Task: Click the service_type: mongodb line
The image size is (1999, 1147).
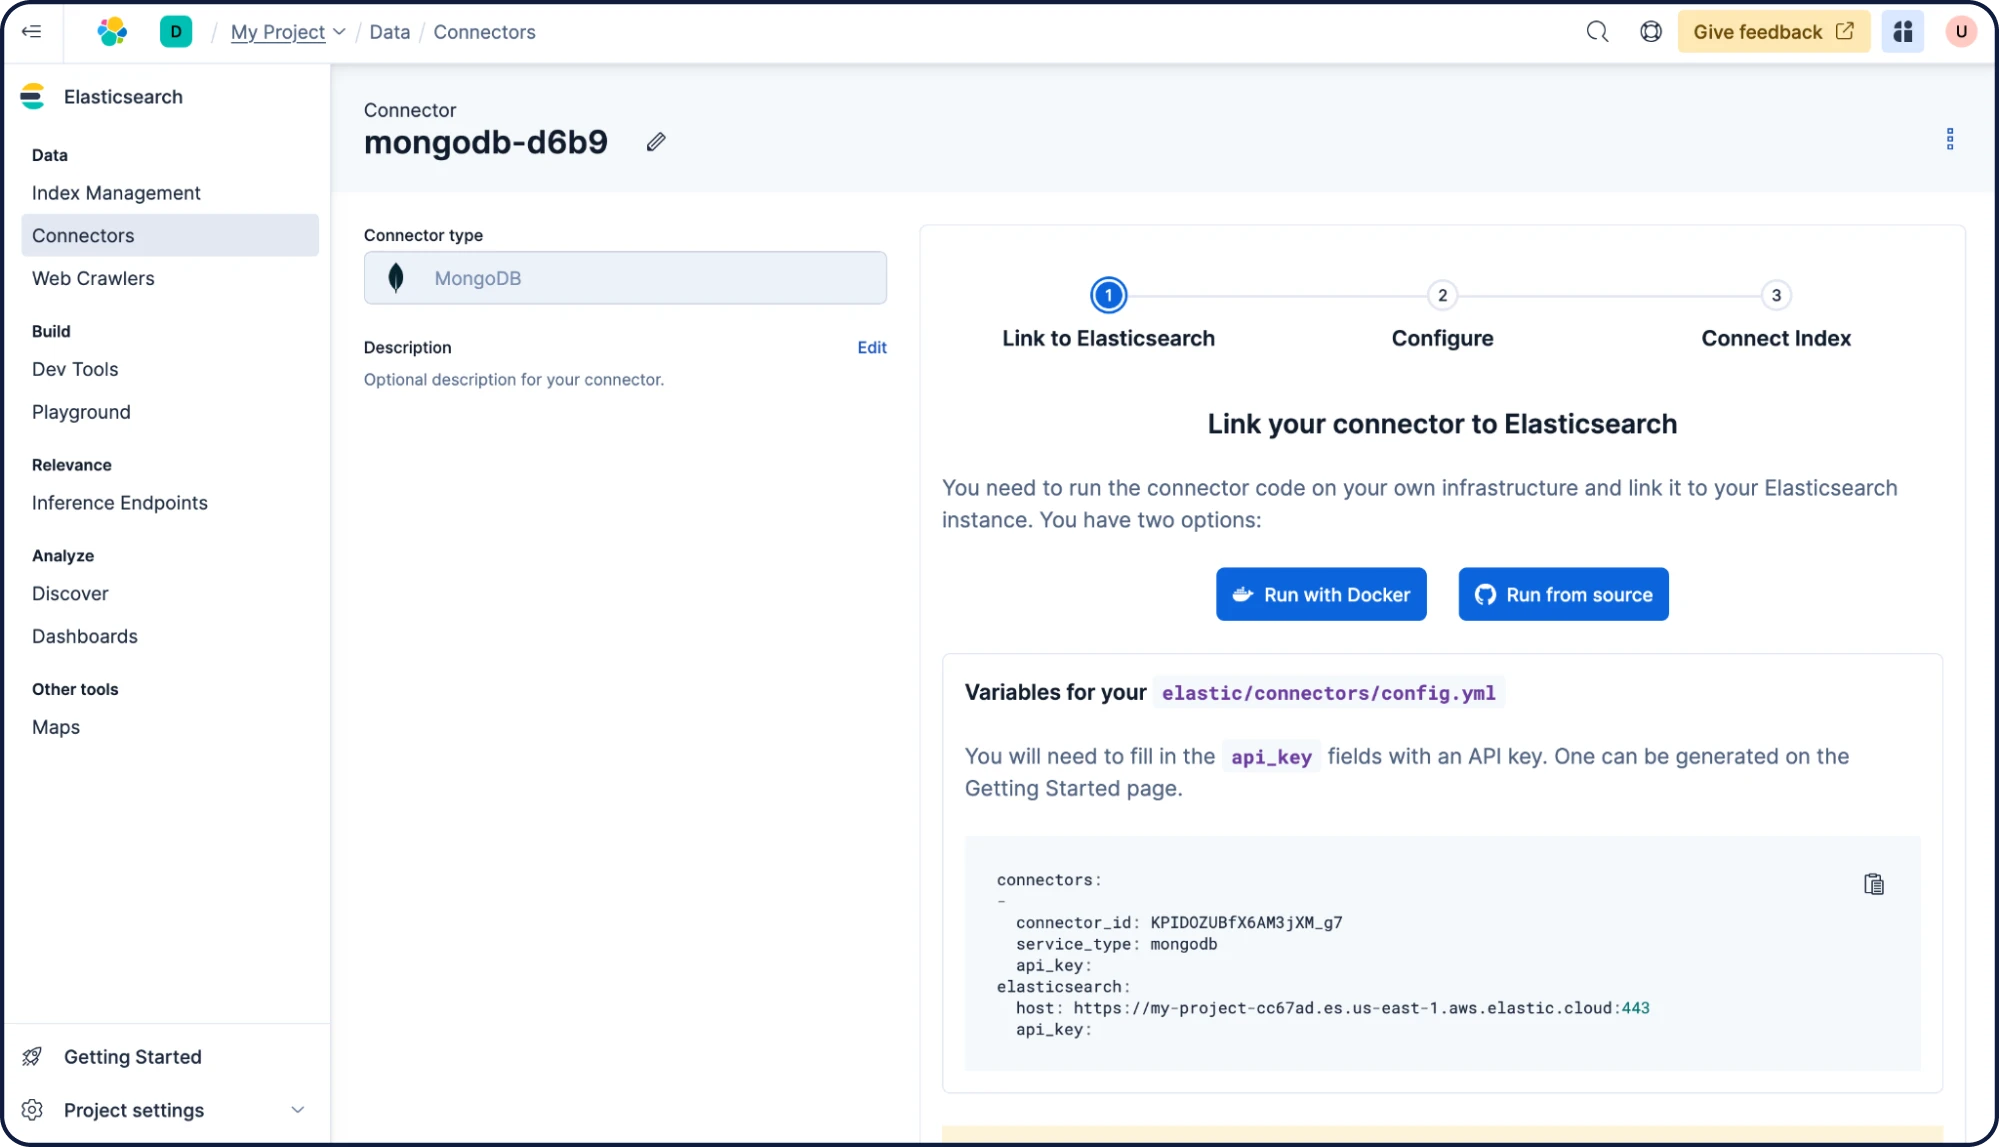Action: tap(1116, 944)
